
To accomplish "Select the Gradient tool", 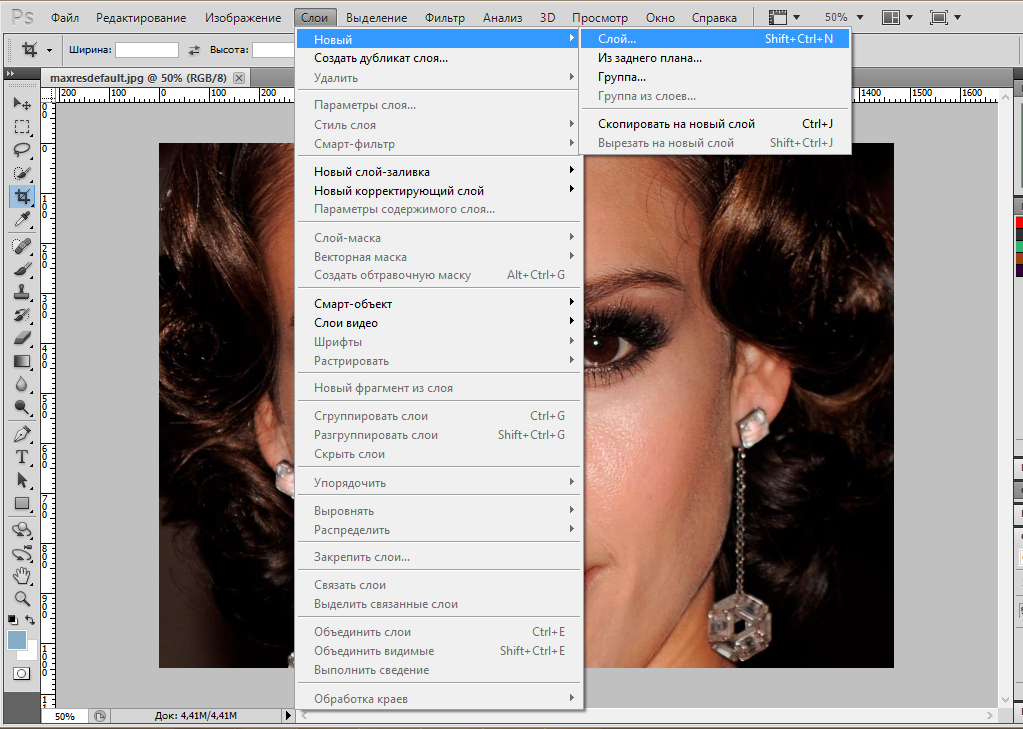I will click(22, 361).
